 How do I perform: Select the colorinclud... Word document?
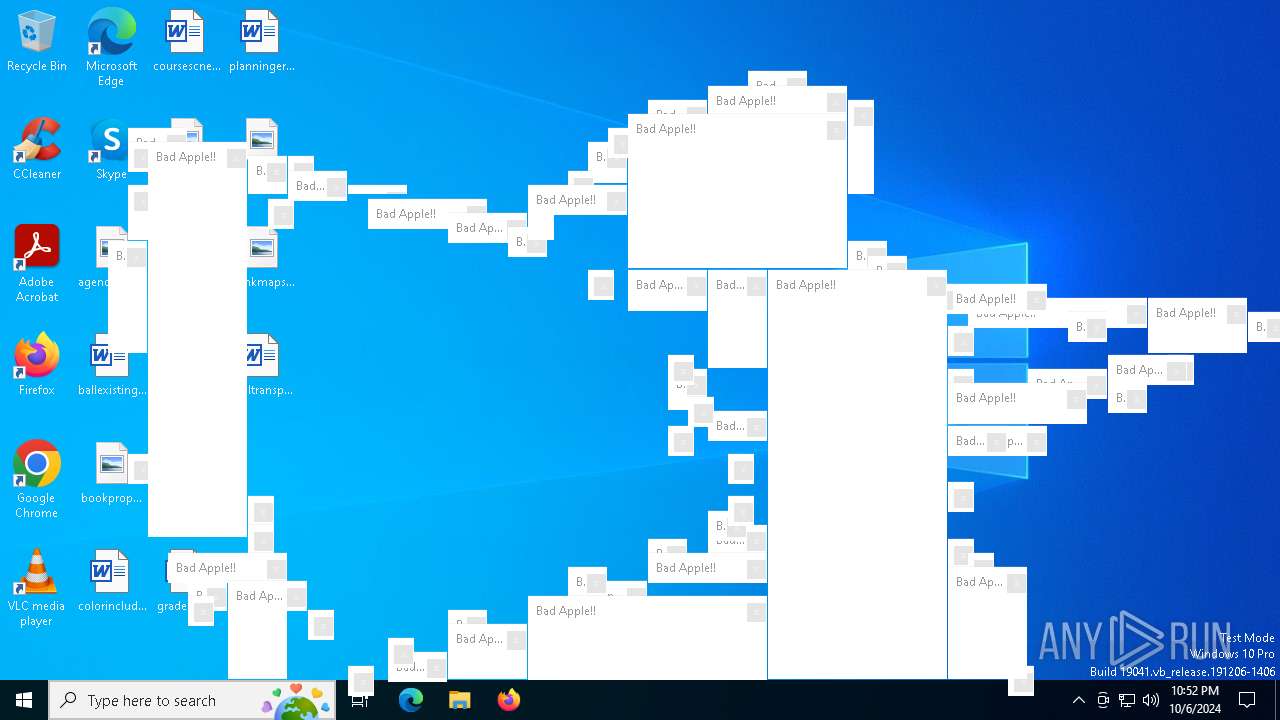(x=111, y=582)
